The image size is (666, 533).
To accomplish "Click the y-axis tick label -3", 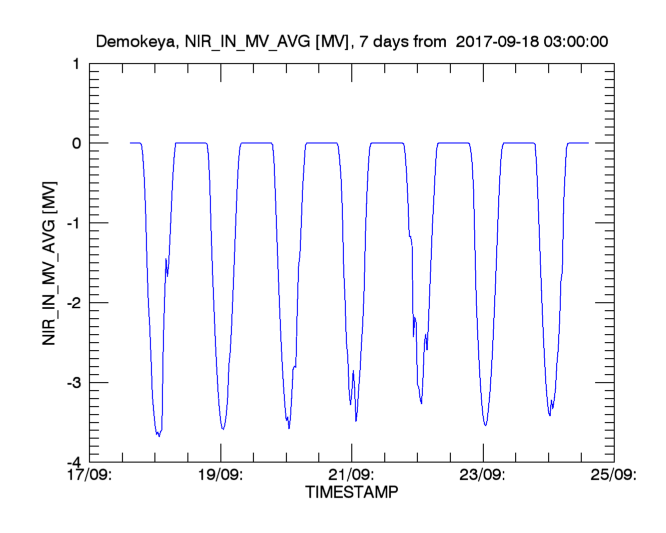I will click(73, 383).
